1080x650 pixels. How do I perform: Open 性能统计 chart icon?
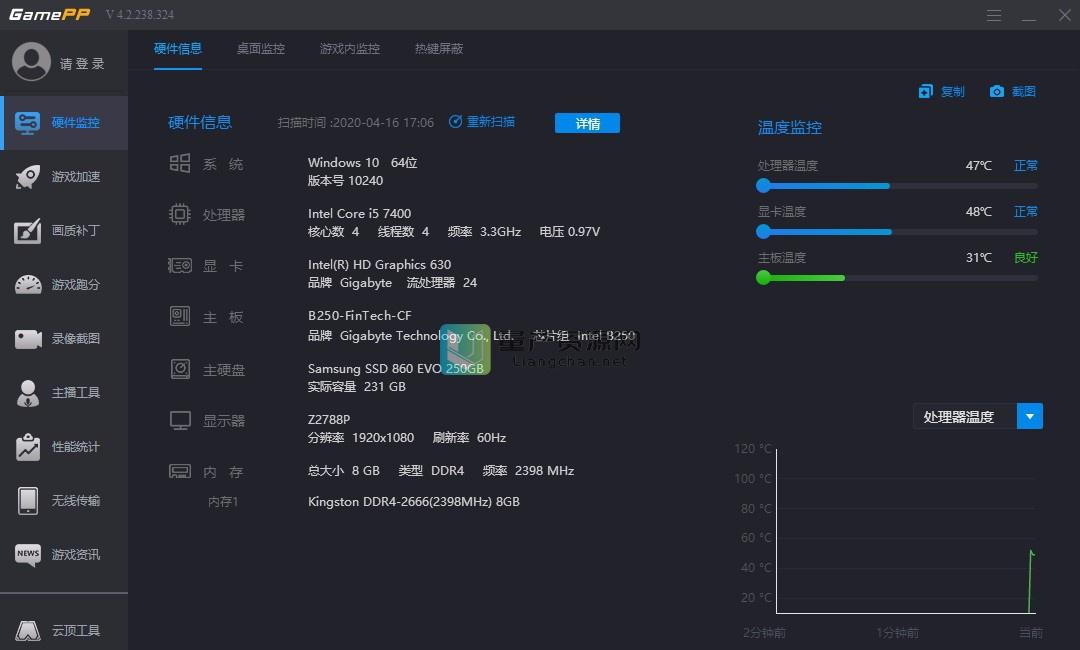(x=28, y=447)
